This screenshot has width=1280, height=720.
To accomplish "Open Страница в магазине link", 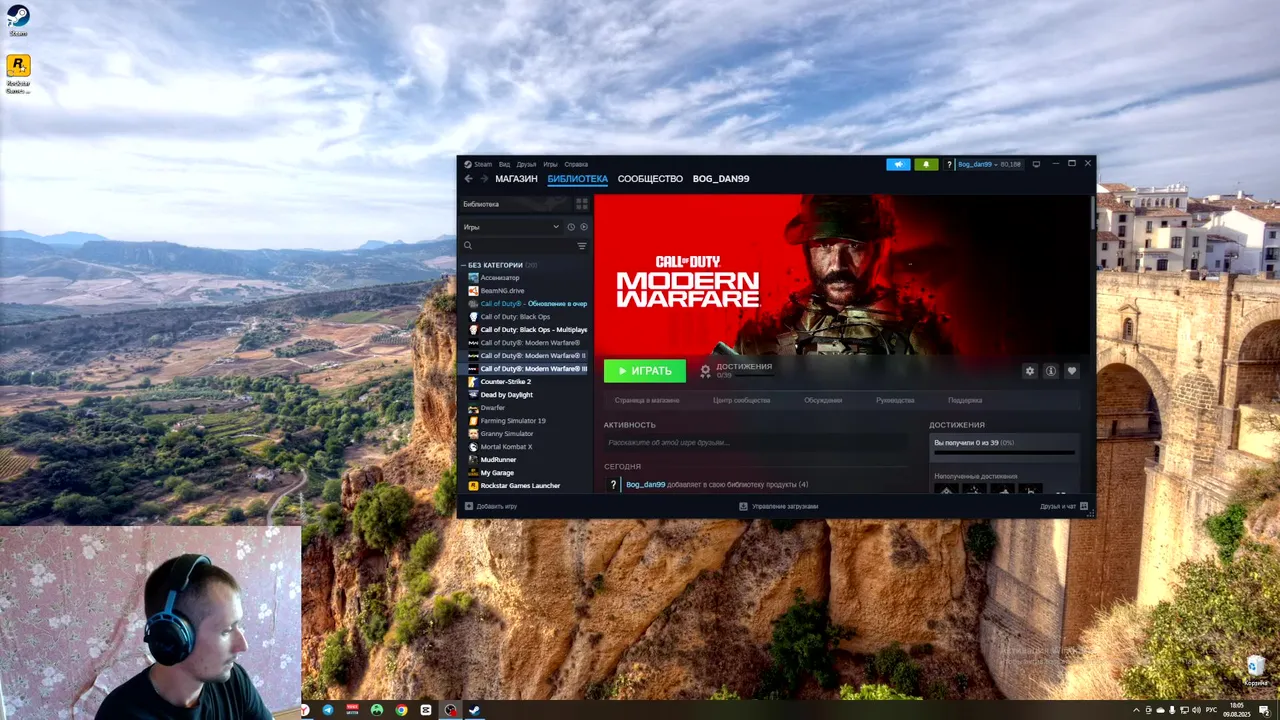I will [x=647, y=400].
